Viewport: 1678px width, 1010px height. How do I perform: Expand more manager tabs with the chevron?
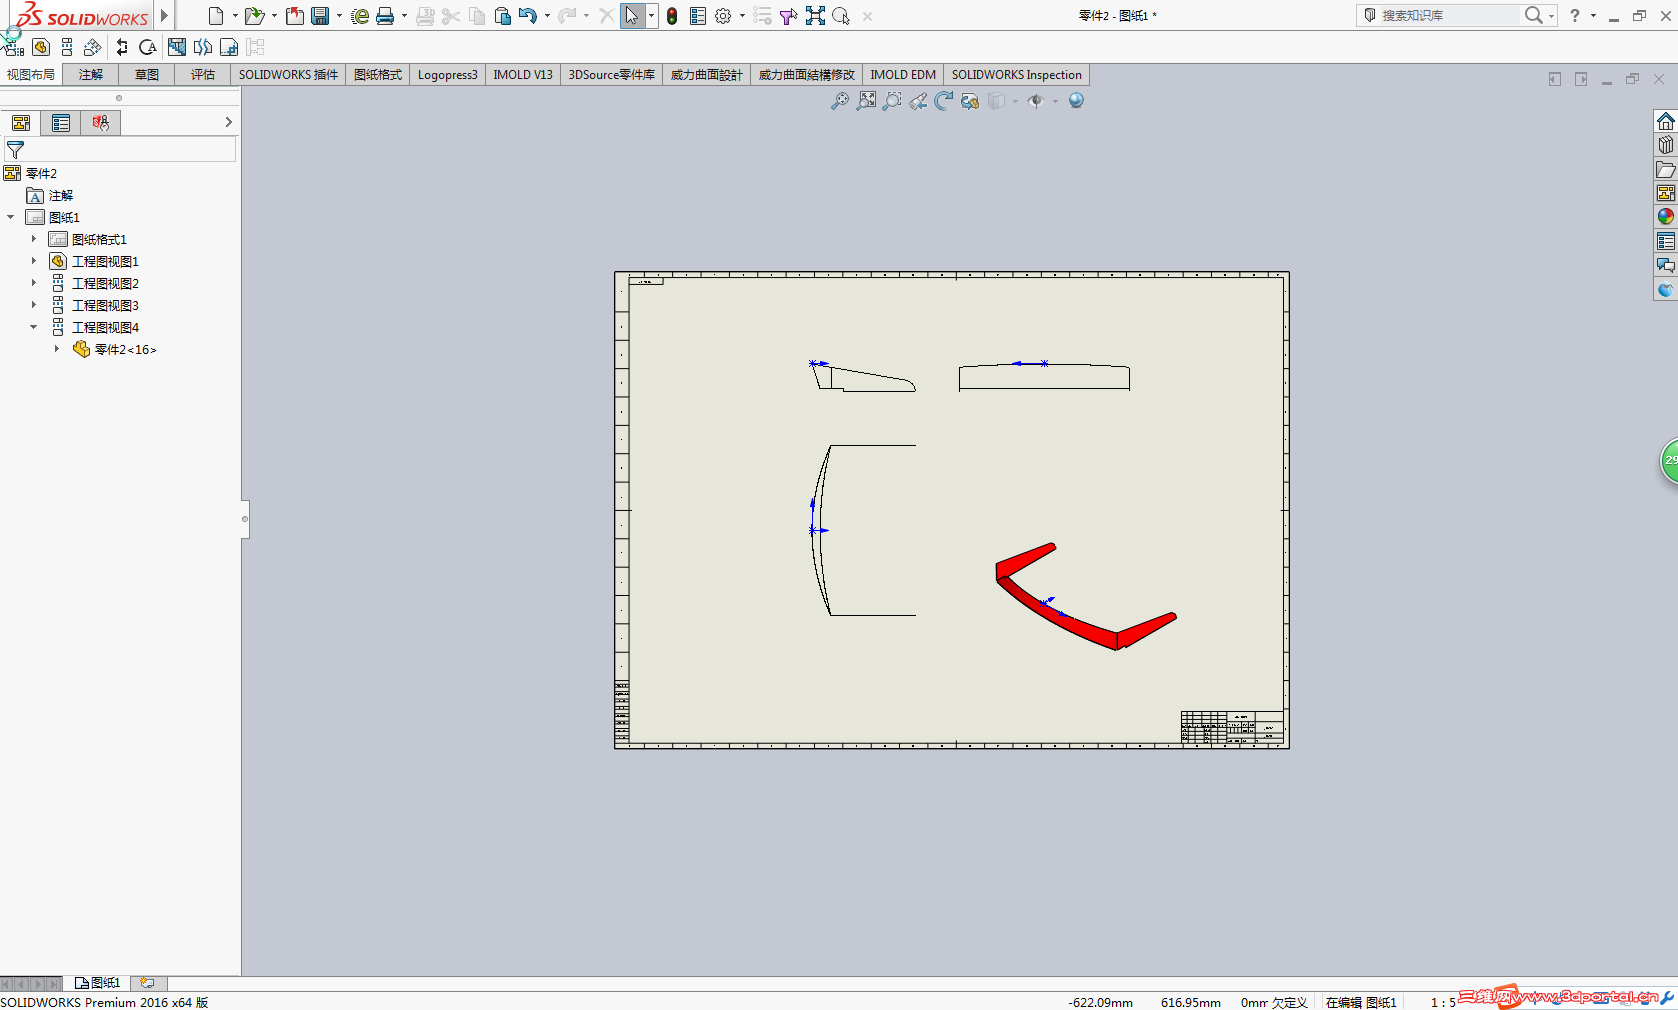pyautogui.click(x=228, y=122)
